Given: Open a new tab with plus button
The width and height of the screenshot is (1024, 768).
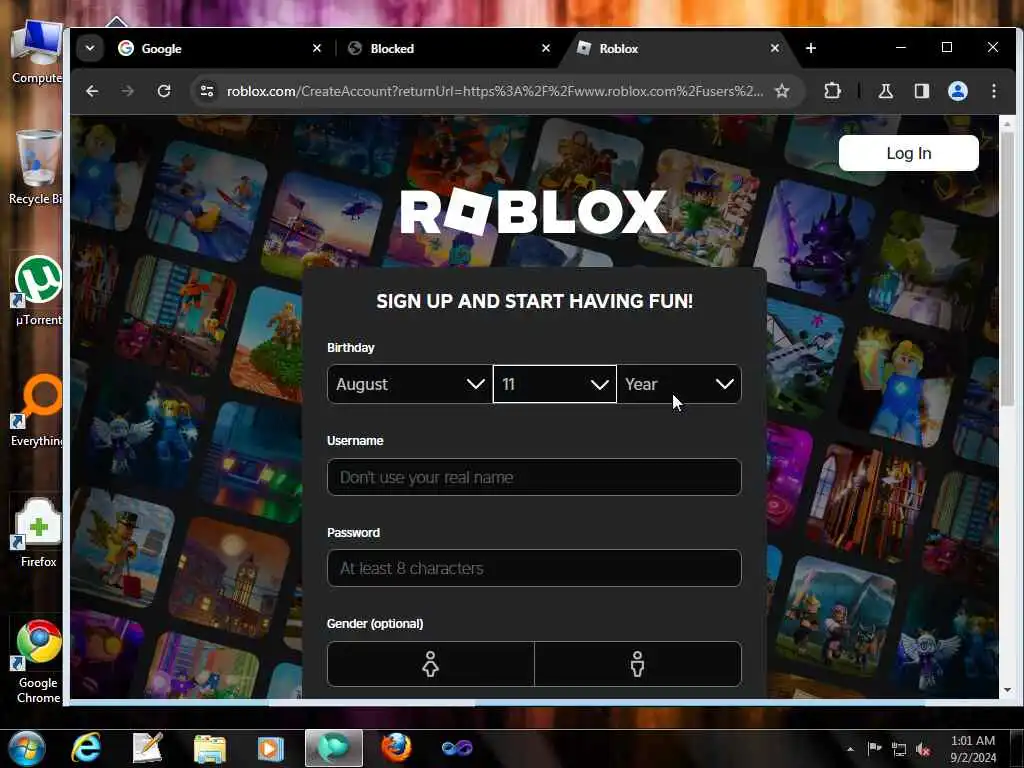Looking at the screenshot, I should click(x=810, y=48).
